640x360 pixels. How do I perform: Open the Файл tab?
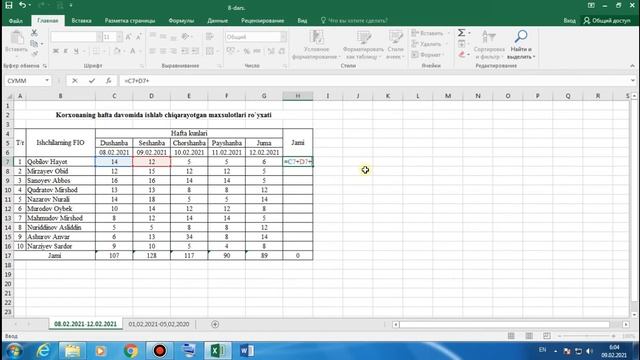(16, 20)
